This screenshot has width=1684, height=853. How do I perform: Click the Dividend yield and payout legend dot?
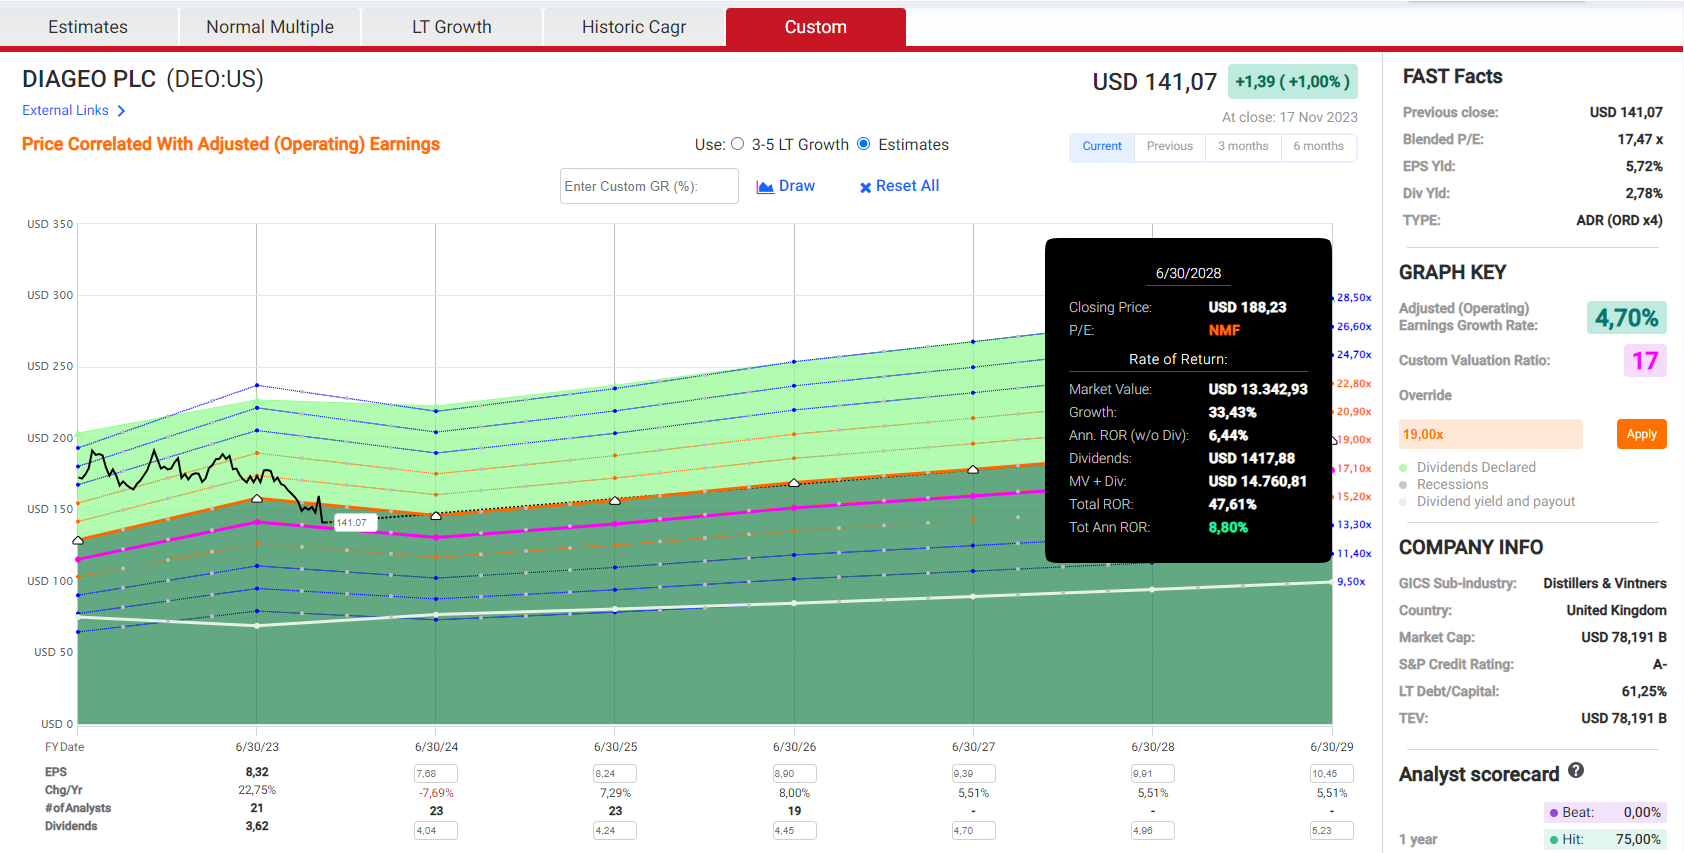(1404, 502)
